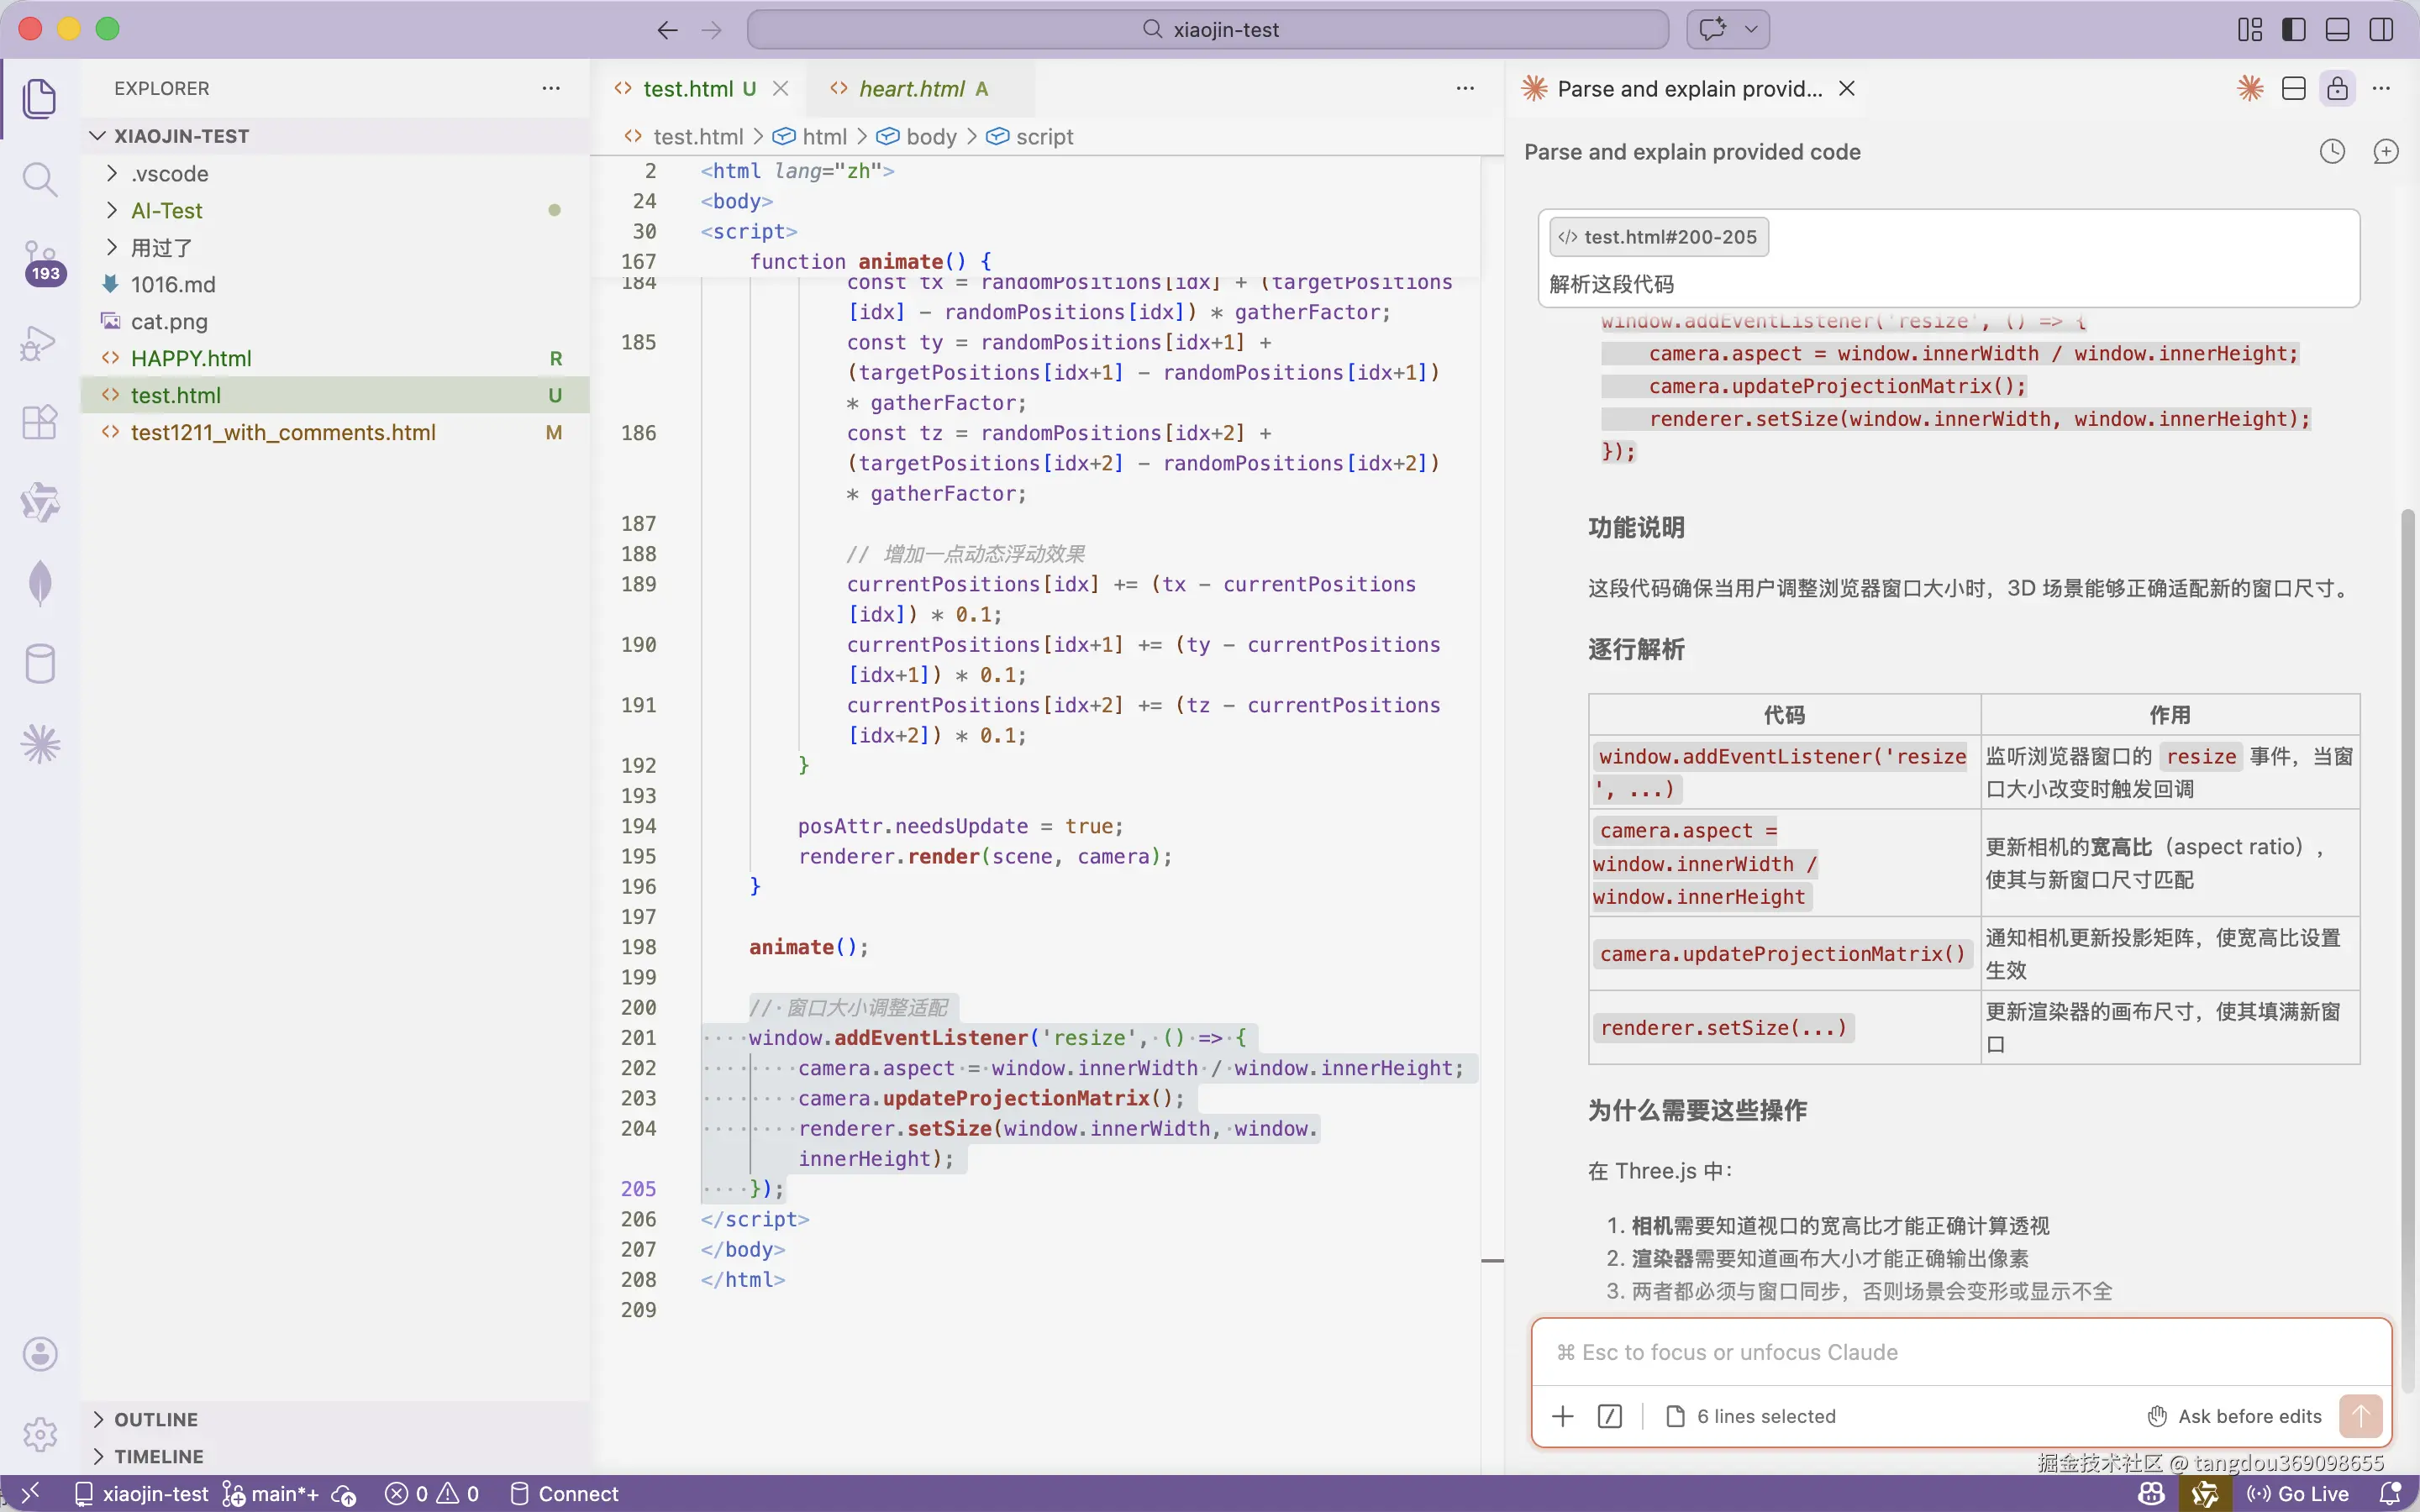Open the Search view in activity bar
This screenshot has width=2420, height=1512.
(40, 180)
